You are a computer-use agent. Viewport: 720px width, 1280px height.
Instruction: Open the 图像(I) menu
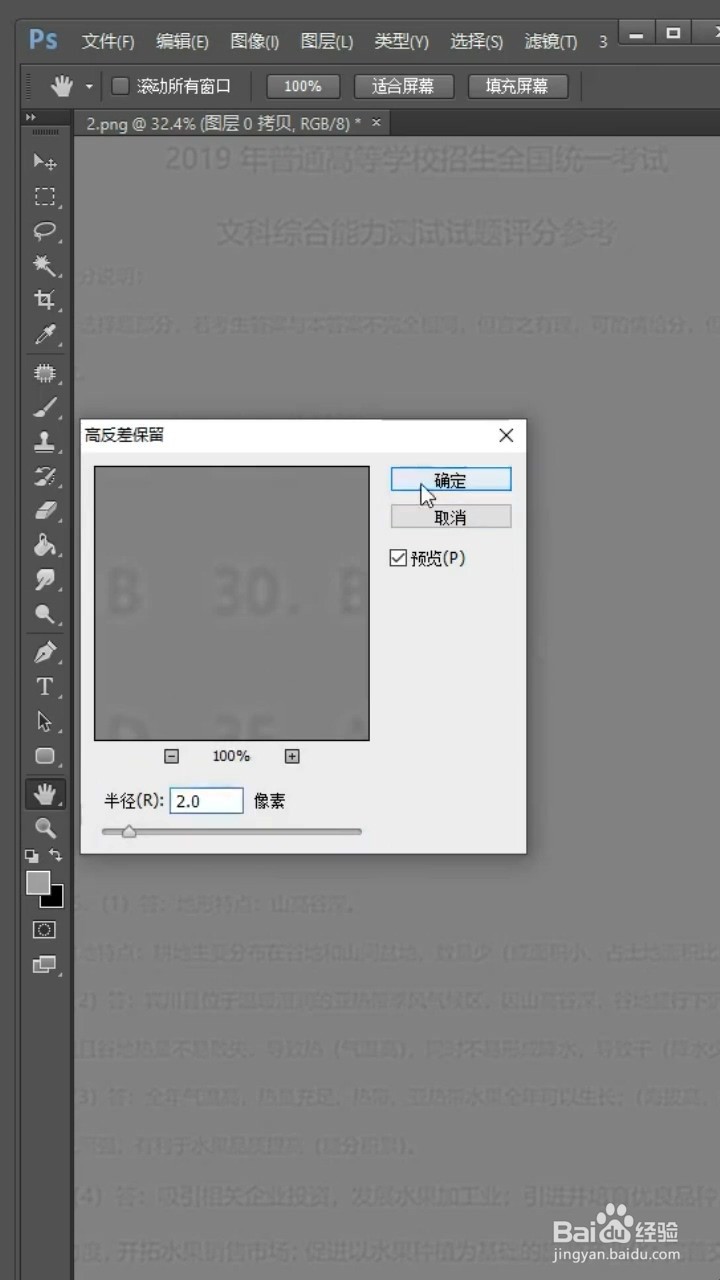tap(255, 41)
